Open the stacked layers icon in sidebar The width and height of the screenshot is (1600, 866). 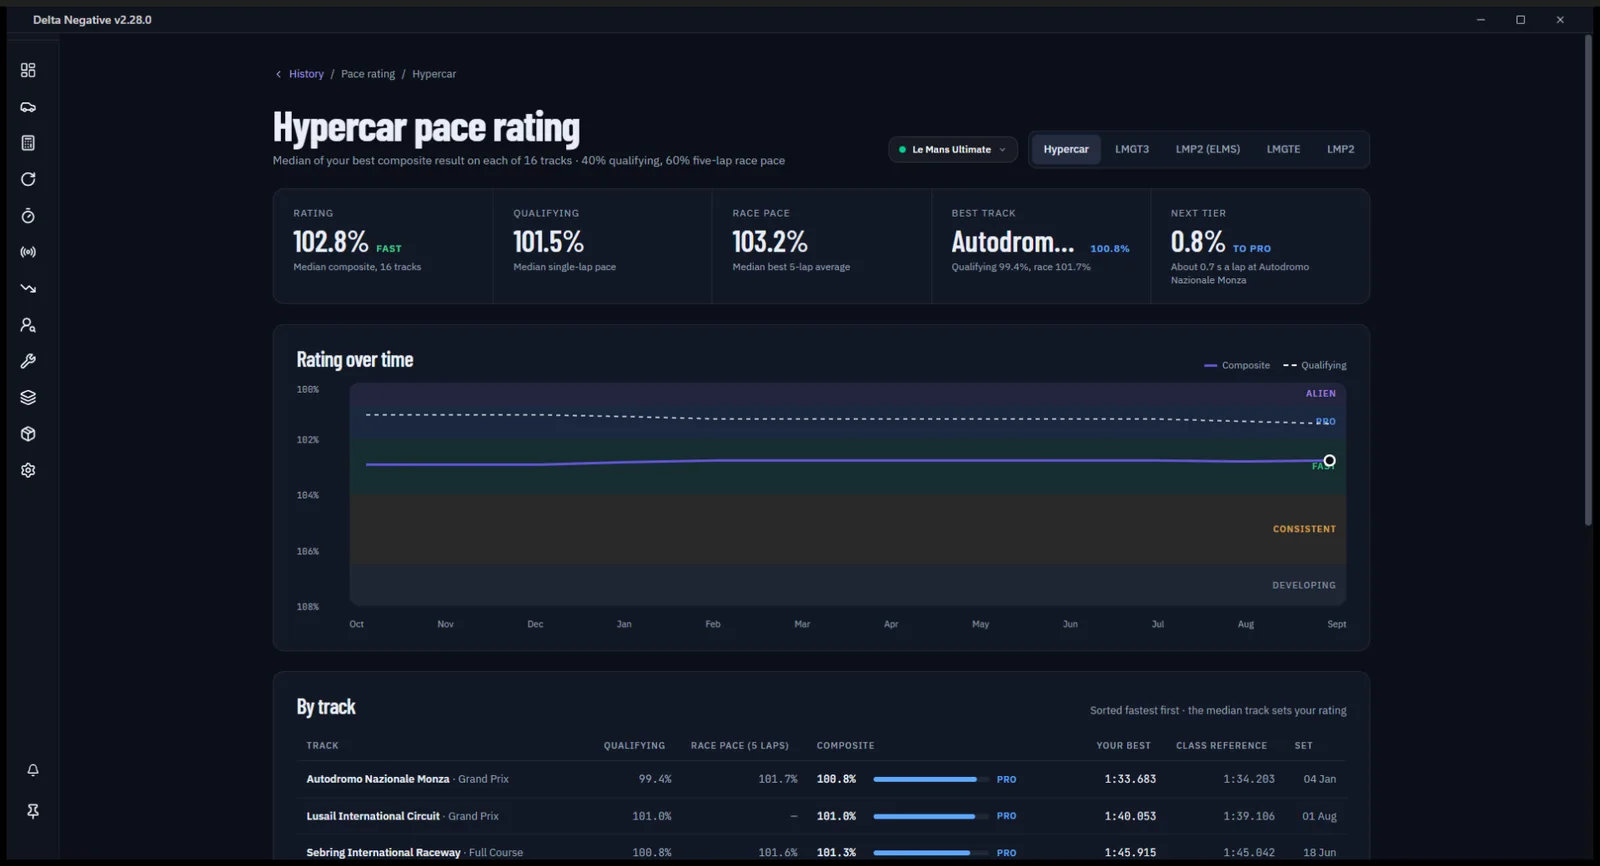pos(28,397)
